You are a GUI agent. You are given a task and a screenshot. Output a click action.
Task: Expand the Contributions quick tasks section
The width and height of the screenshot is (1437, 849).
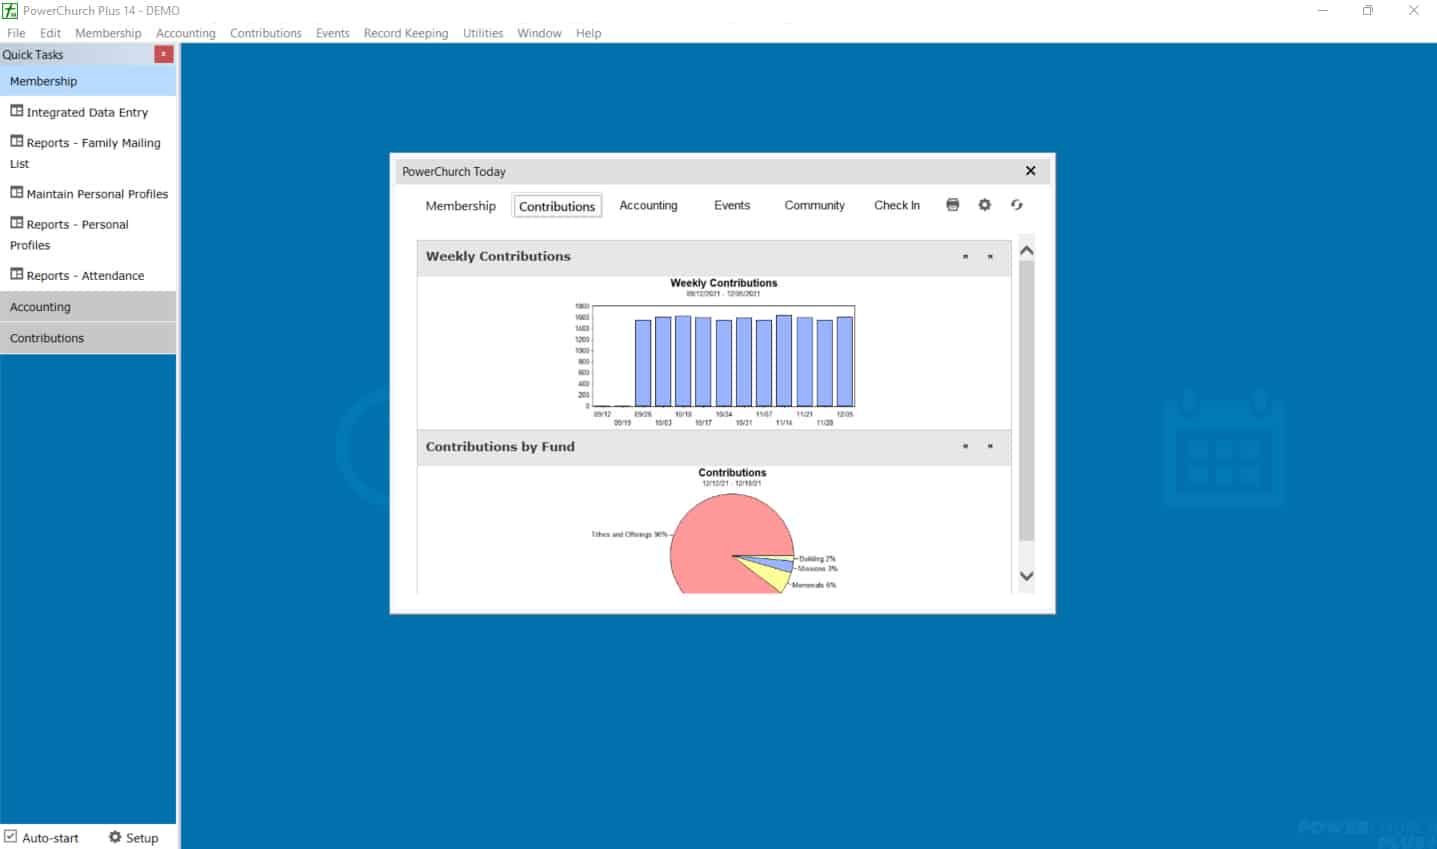click(88, 338)
